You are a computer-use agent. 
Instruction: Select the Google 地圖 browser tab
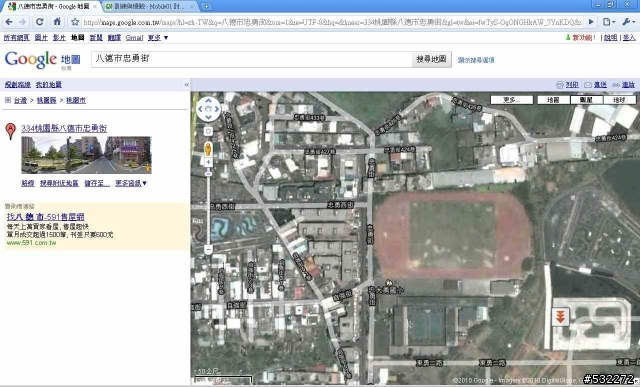pos(52,7)
